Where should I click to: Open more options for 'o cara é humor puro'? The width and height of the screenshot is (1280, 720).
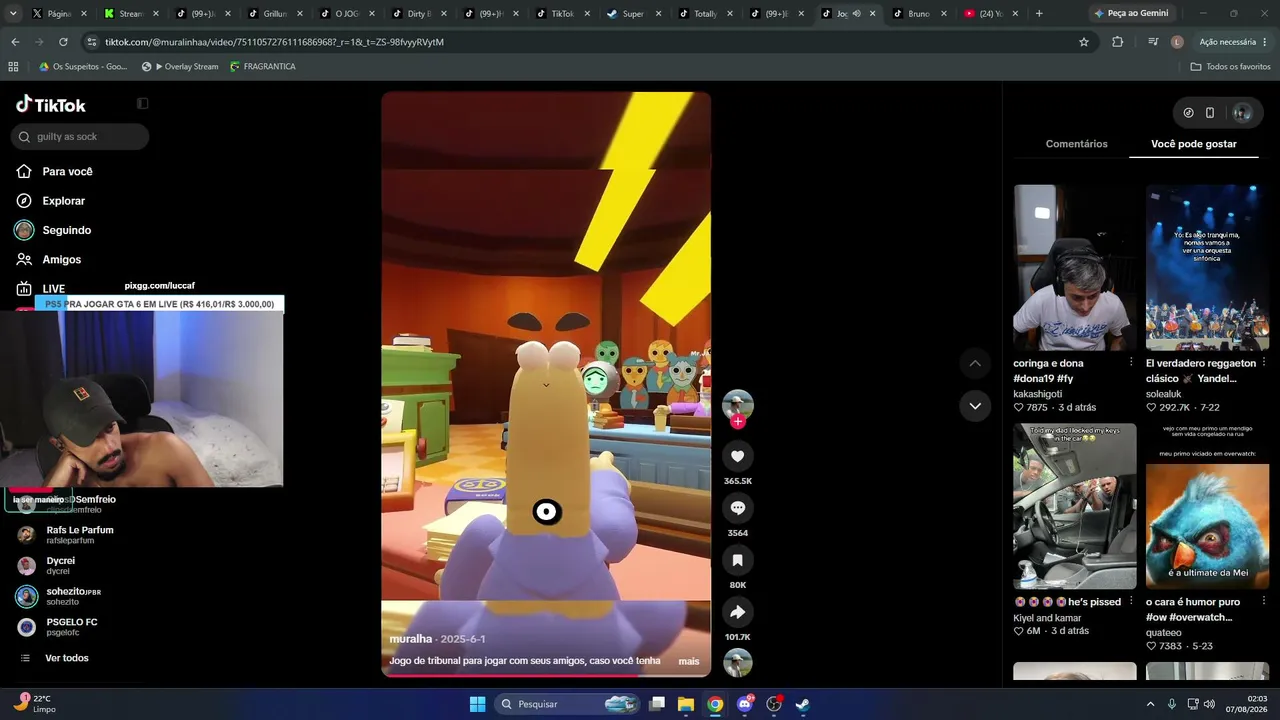tap(1264, 601)
